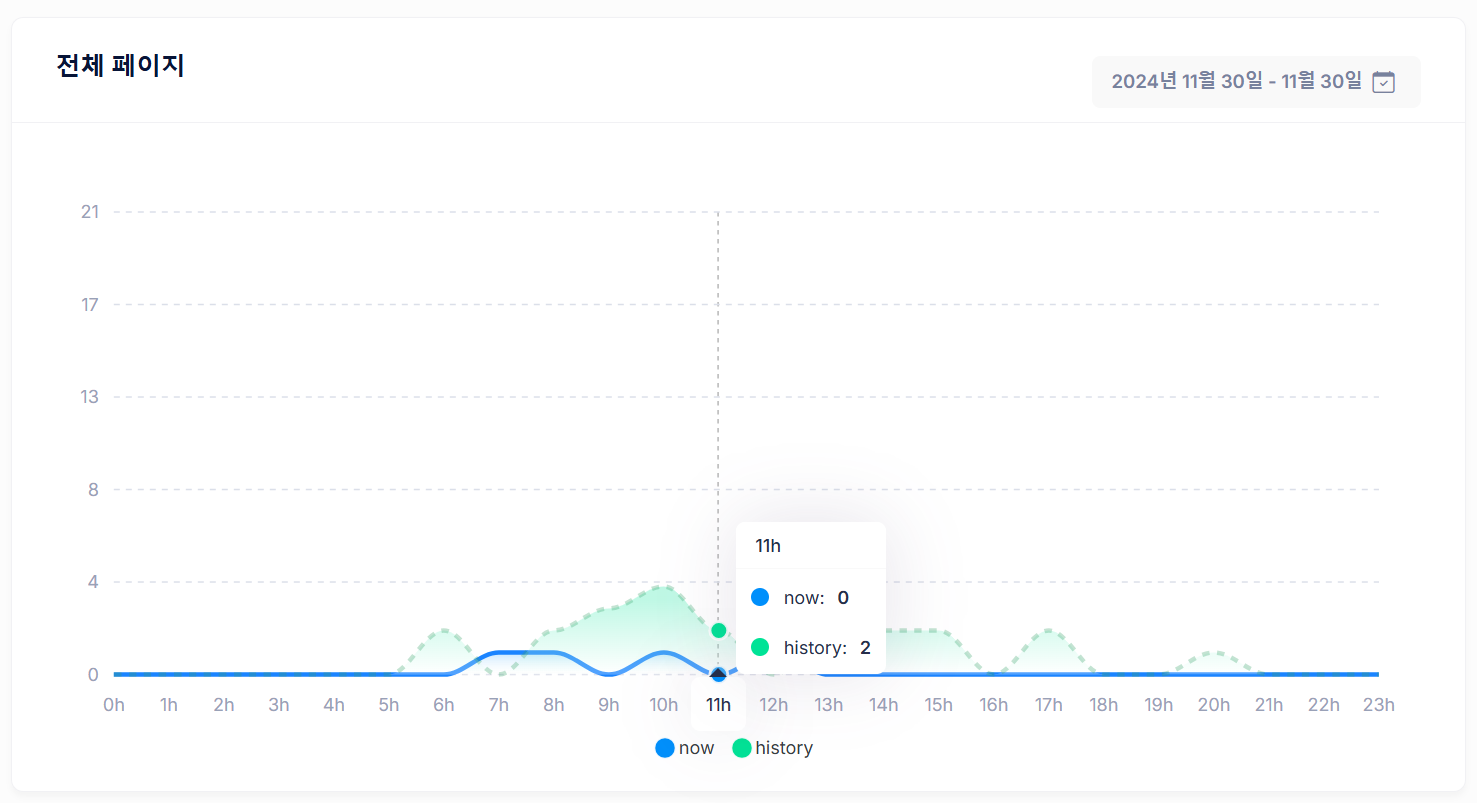The image size is (1477, 803).
Task: Click the 20h x-axis label
Action: point(1214,705)
